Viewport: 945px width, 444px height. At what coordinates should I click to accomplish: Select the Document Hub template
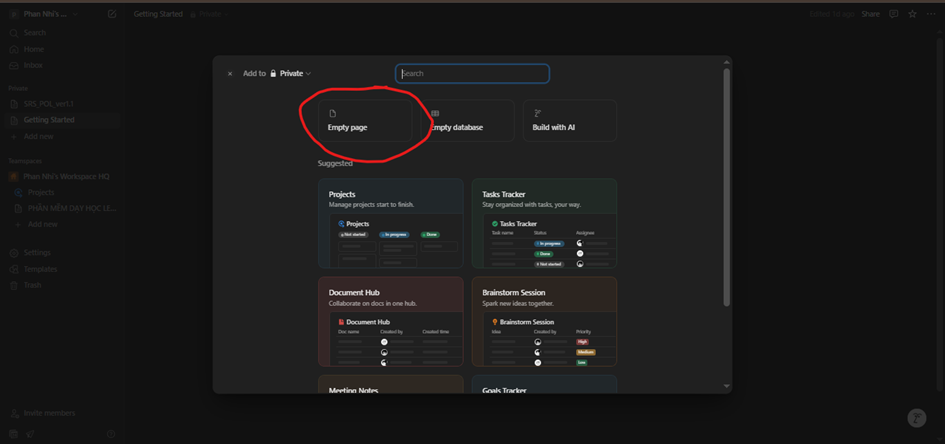pyautogui.click(x=390, y=321)
